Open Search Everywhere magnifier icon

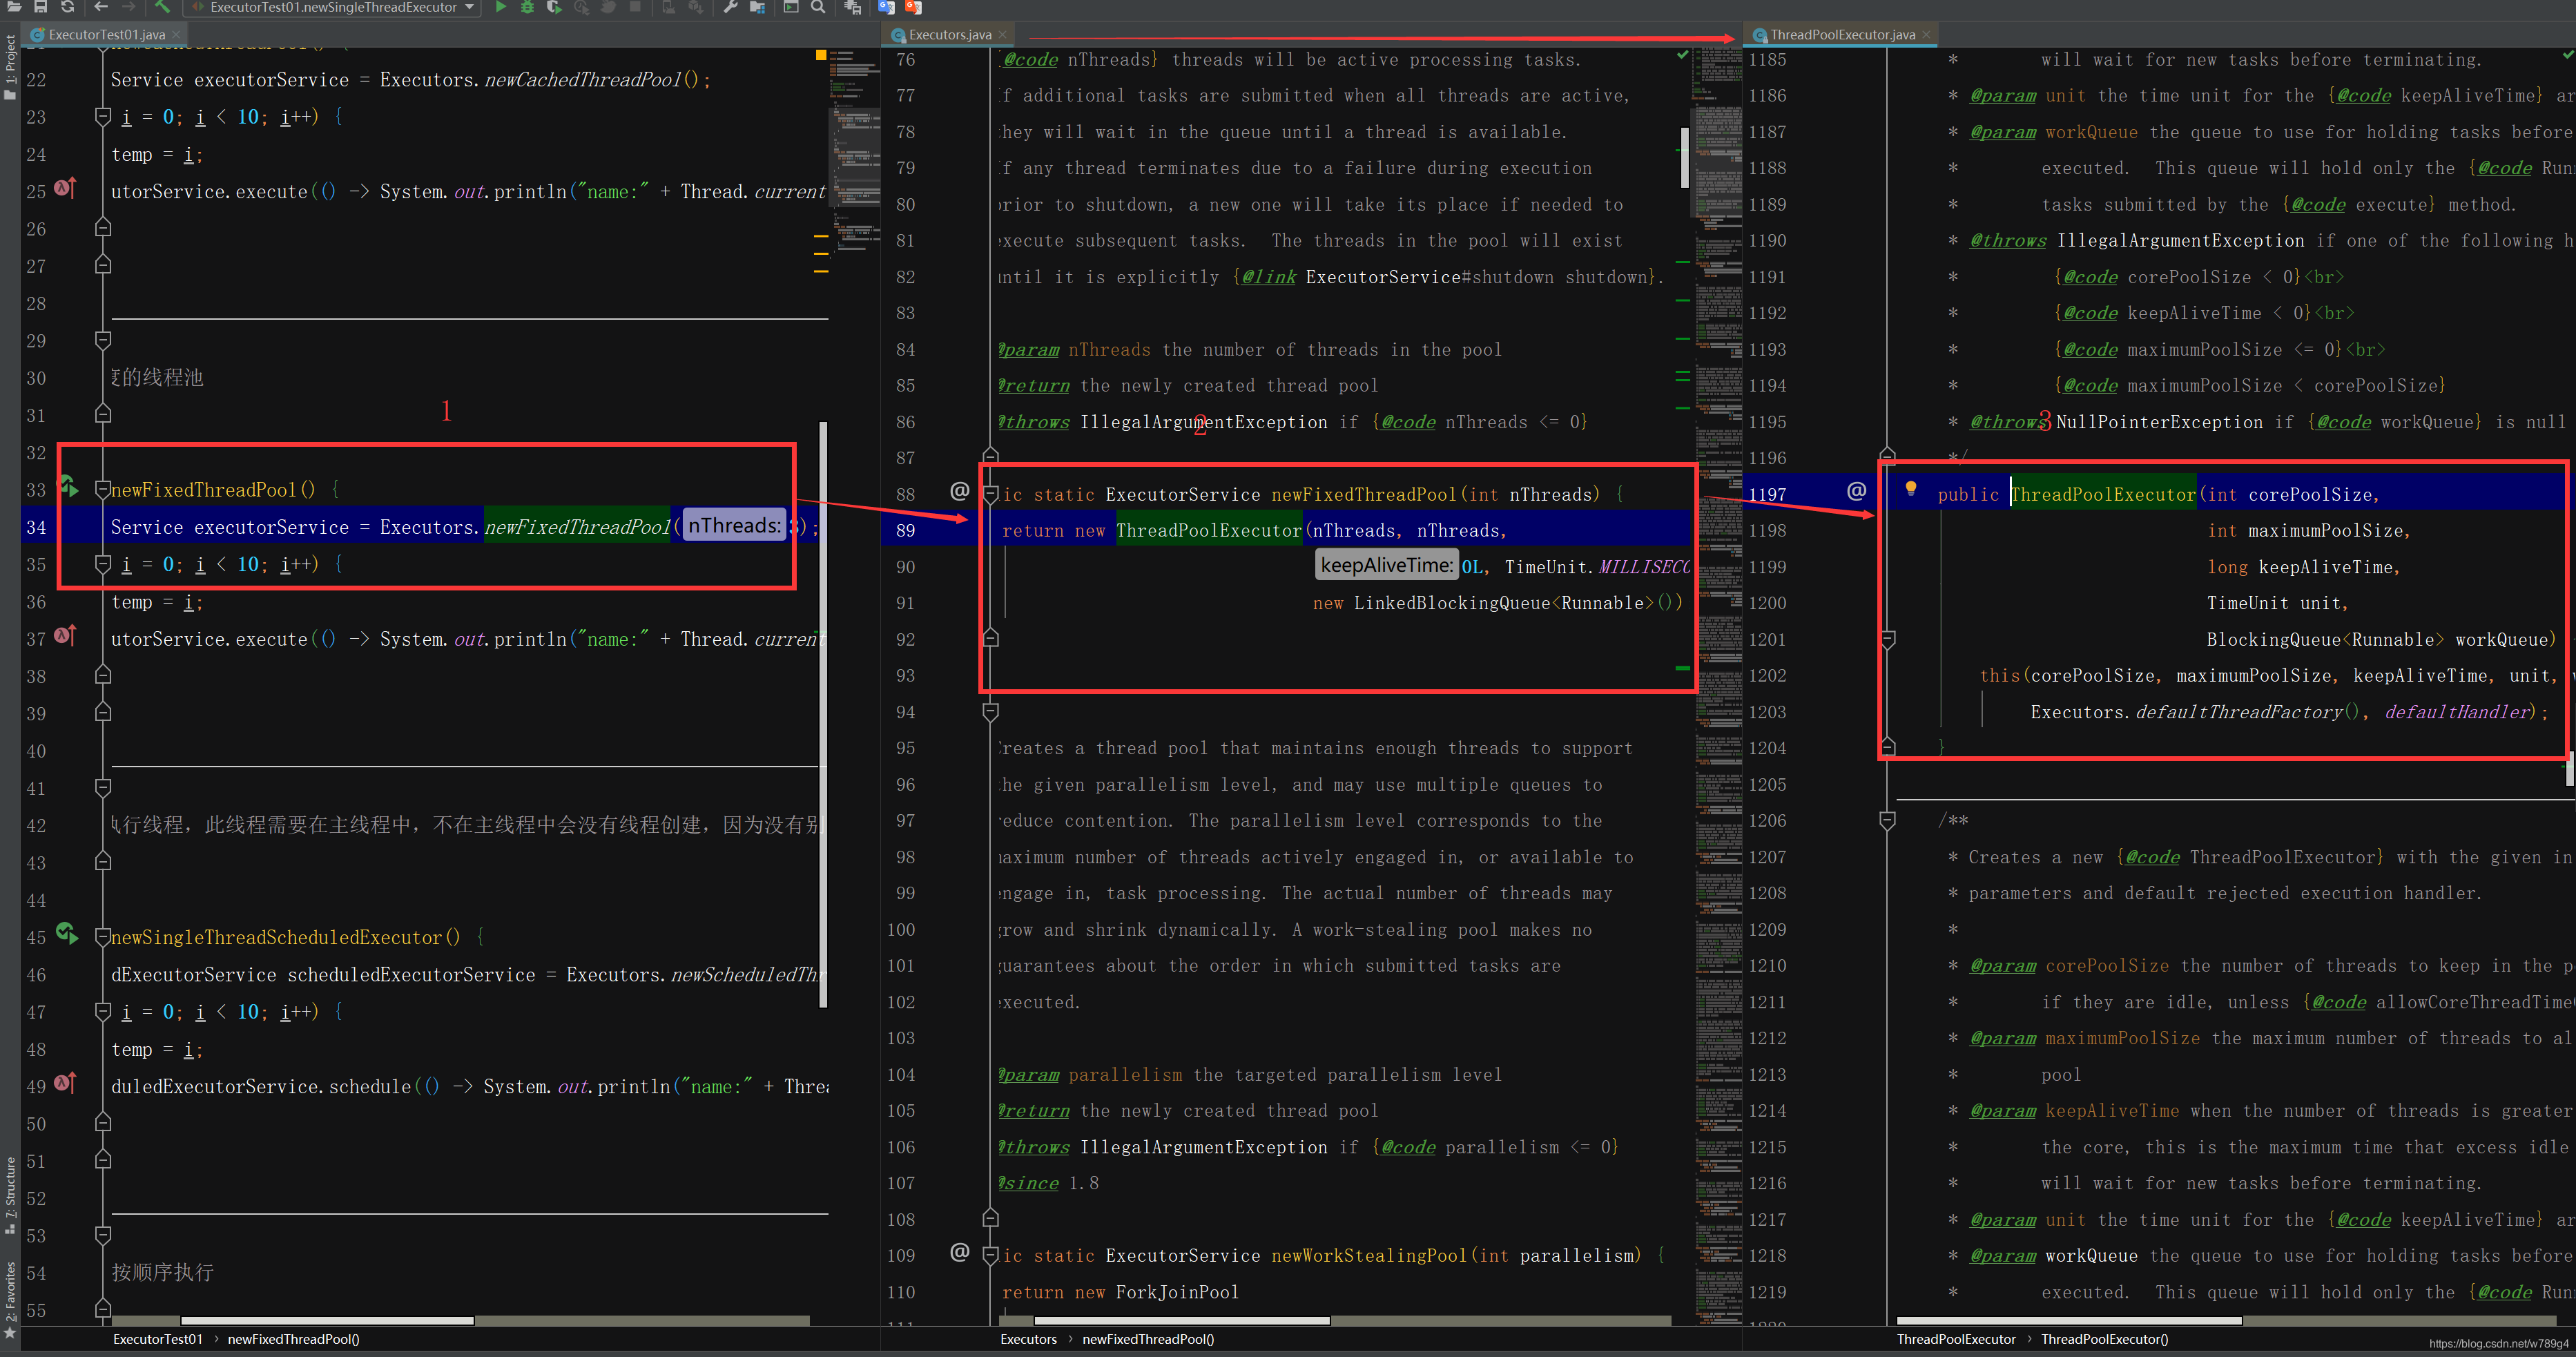tap(818, 7)
